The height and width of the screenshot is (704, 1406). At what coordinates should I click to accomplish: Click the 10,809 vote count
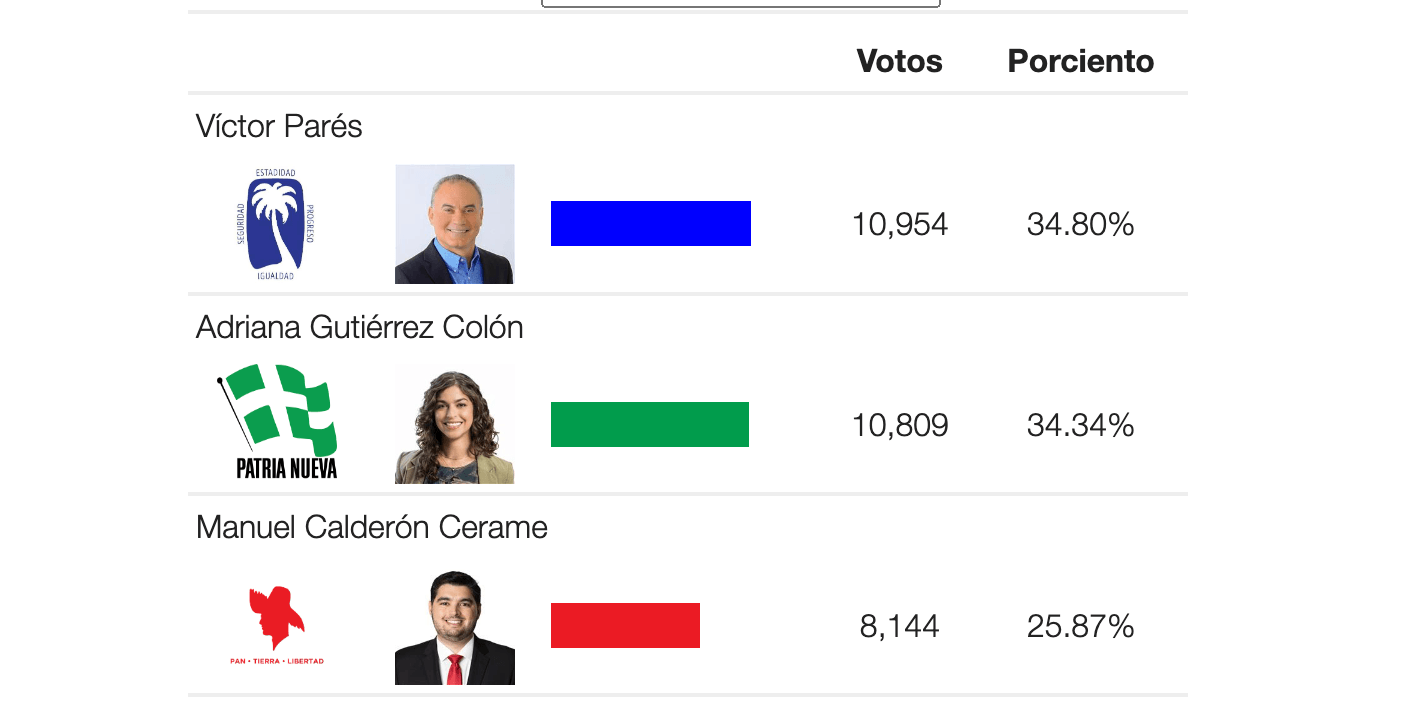(899, 425)
